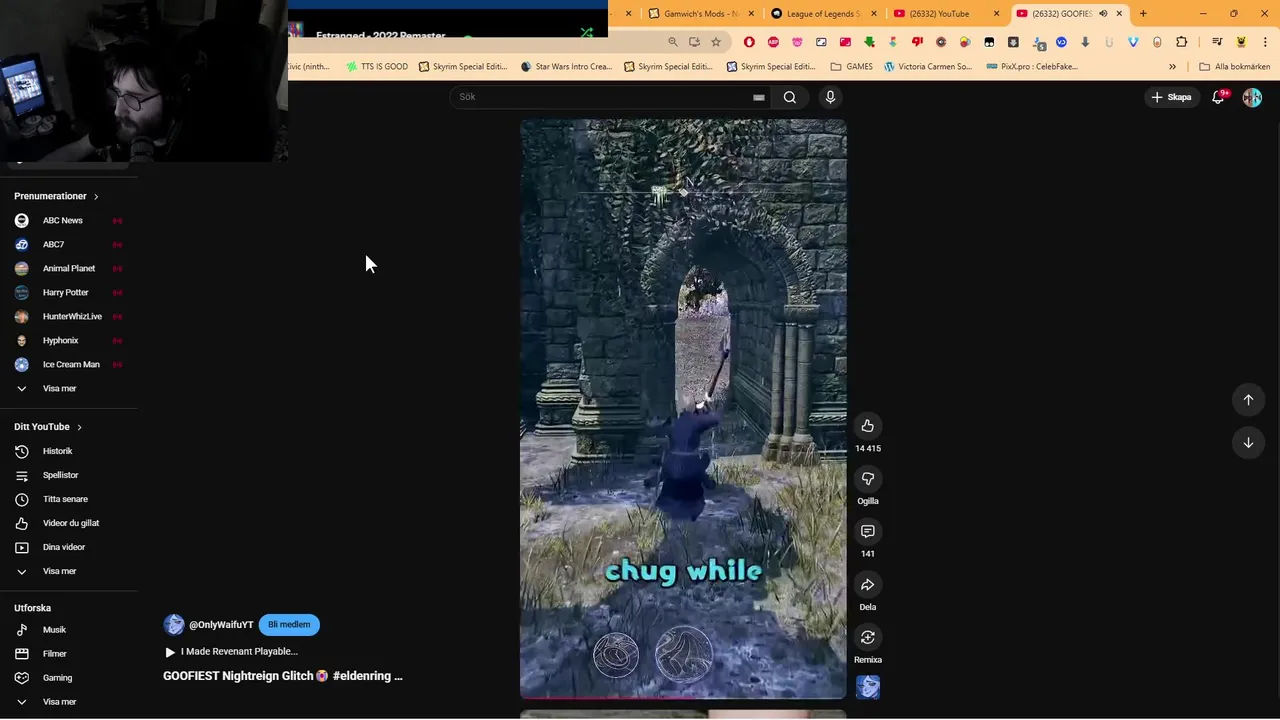Viewport: 1280px width, 720px height.
Task: Share the short using Dela arrow
Action: [868, 585]
